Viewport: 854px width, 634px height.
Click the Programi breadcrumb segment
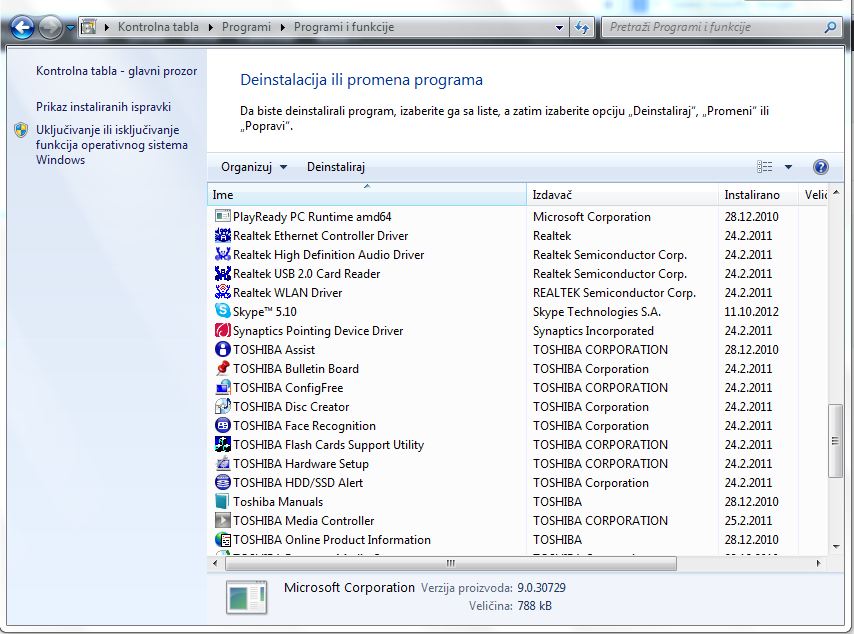coord(246,27)
